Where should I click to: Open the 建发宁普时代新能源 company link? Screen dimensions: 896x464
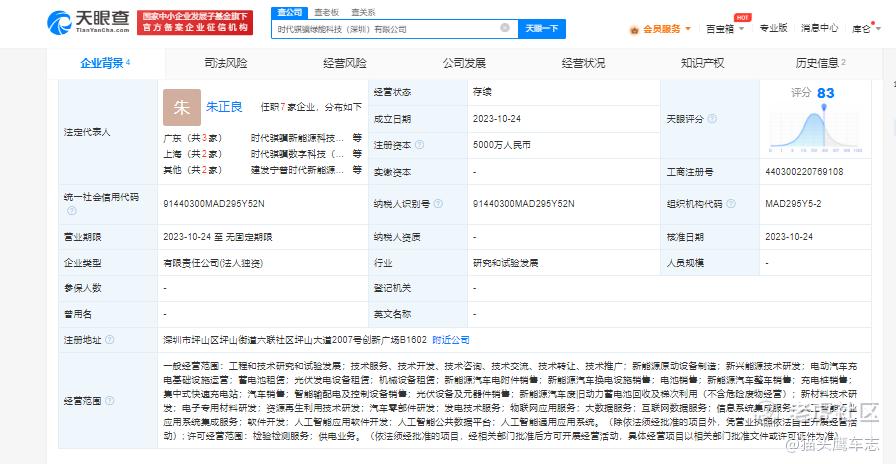pos(297,170)
